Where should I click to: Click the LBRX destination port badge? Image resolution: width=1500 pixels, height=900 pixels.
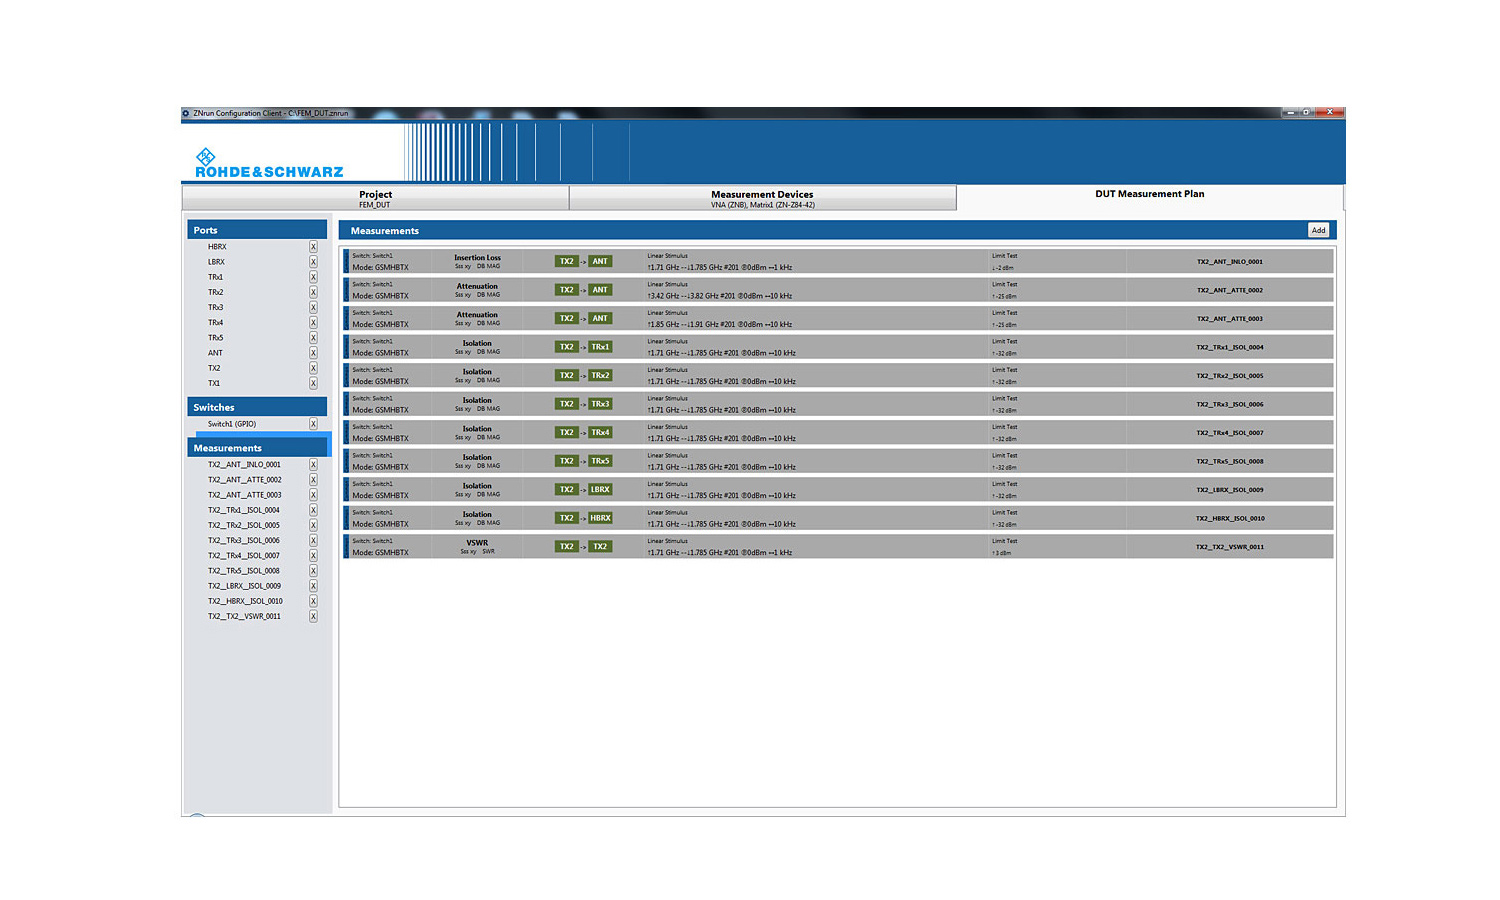pos(600,490)
